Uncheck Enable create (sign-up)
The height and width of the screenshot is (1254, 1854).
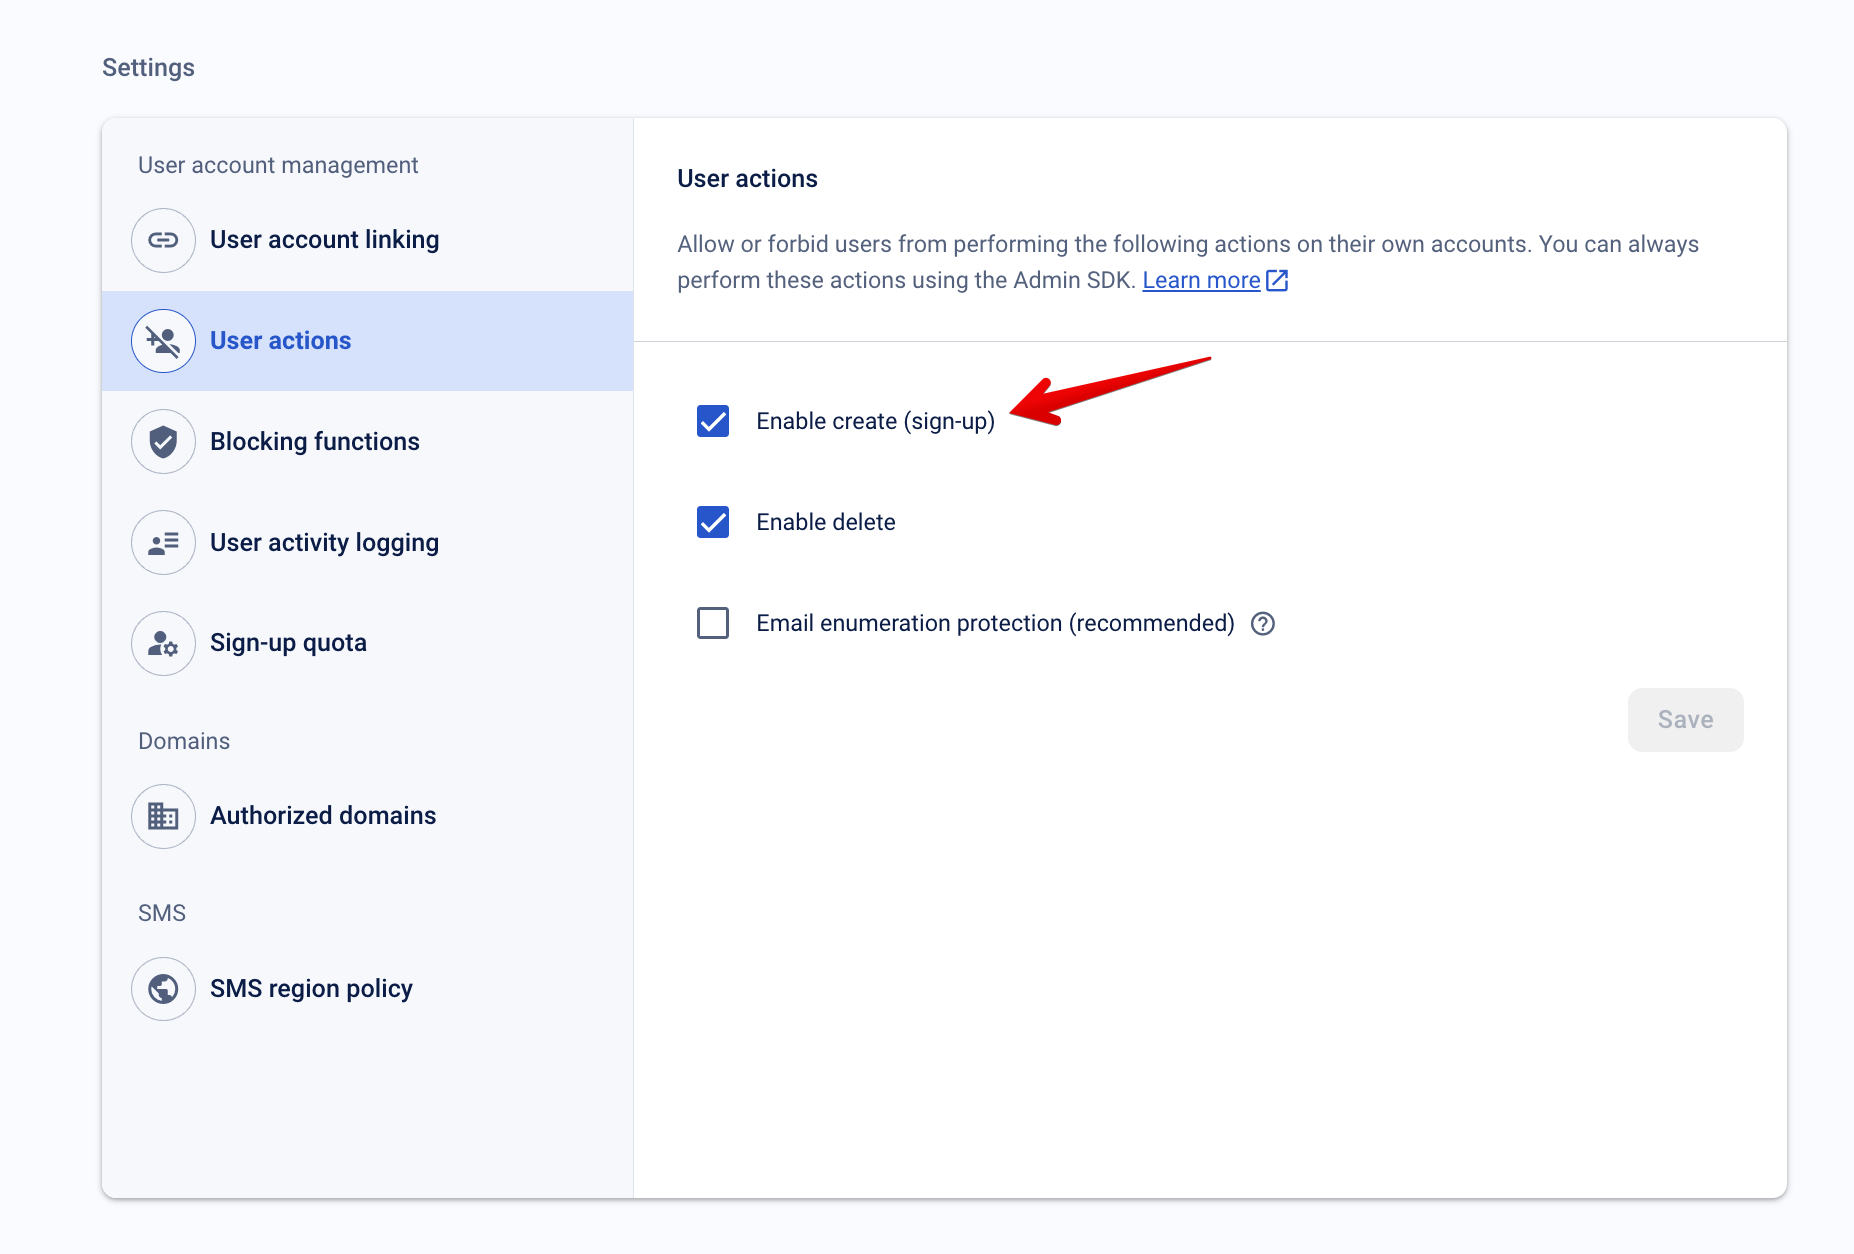pyautogui.click(x=712, y=421)
